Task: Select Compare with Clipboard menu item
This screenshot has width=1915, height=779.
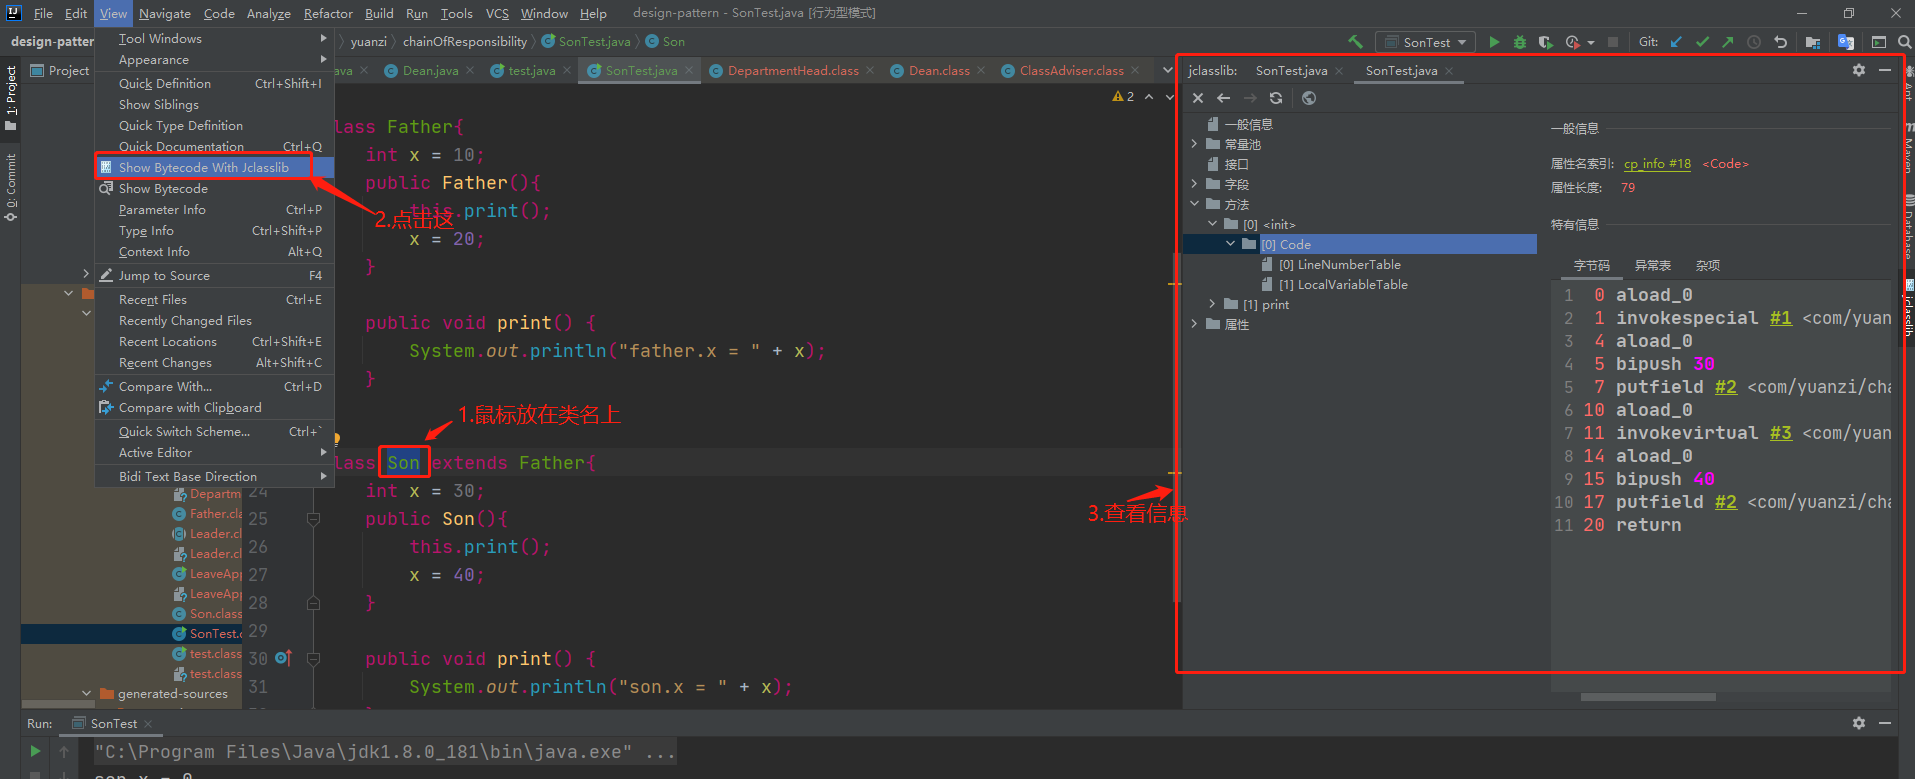Action: coord(214,407)
